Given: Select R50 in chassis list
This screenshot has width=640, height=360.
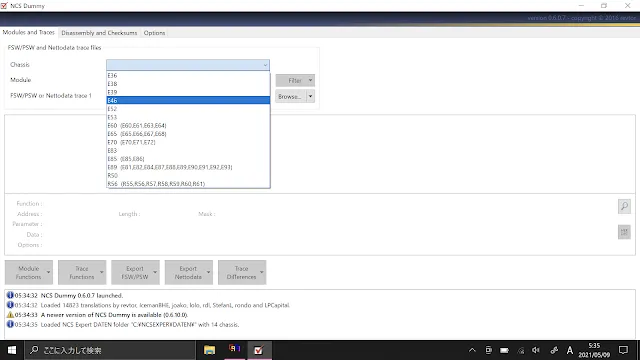Looking at the screenshot, I should point(188,176).
